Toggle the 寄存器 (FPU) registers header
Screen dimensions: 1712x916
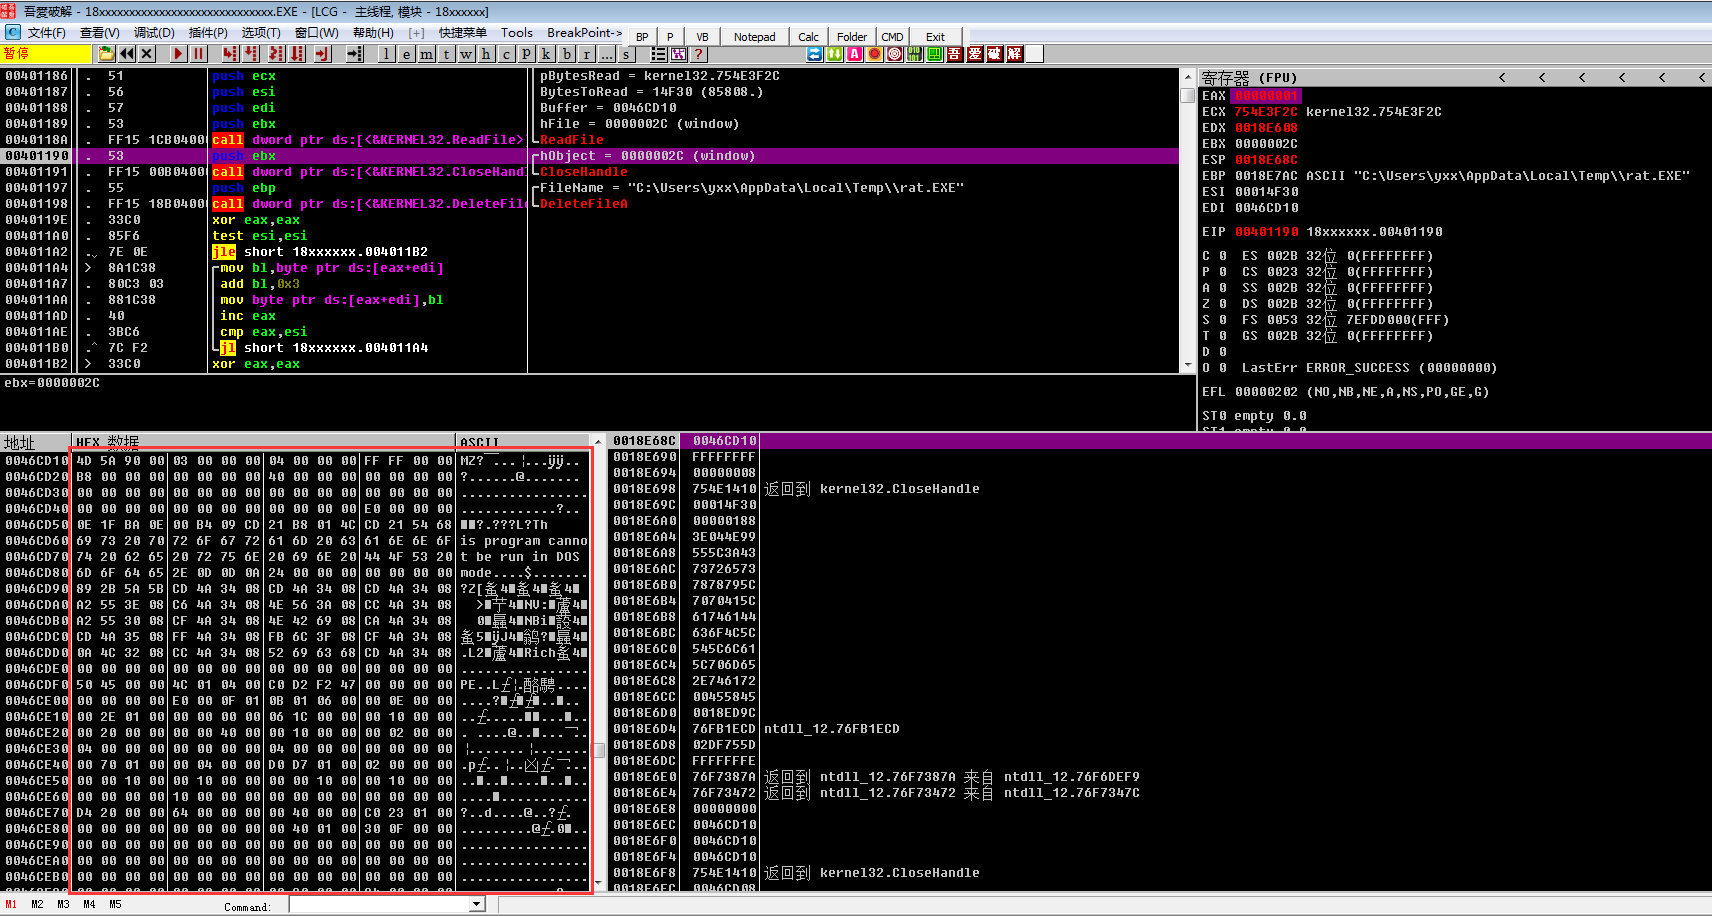pyautogui.click(x=1249, y=77)
